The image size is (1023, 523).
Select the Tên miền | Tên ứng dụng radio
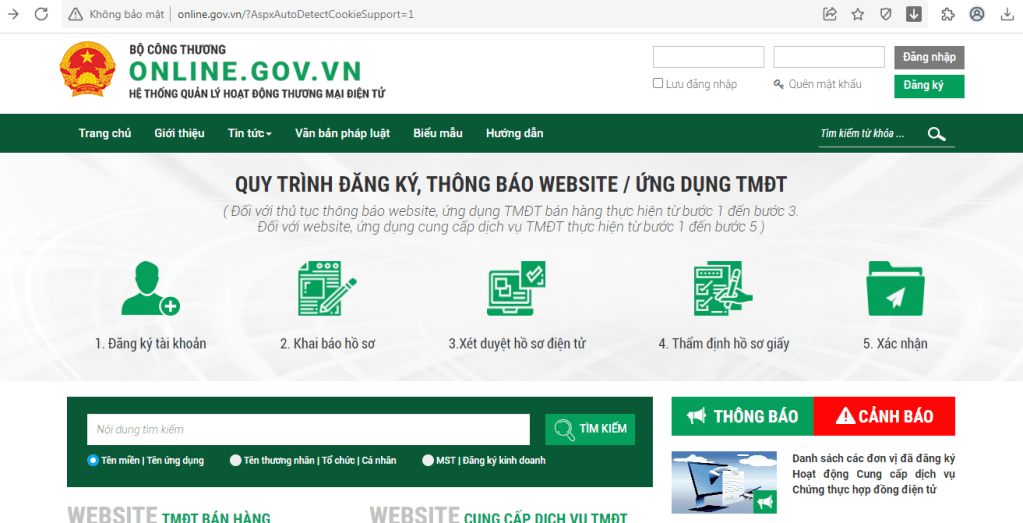[93, 461]
